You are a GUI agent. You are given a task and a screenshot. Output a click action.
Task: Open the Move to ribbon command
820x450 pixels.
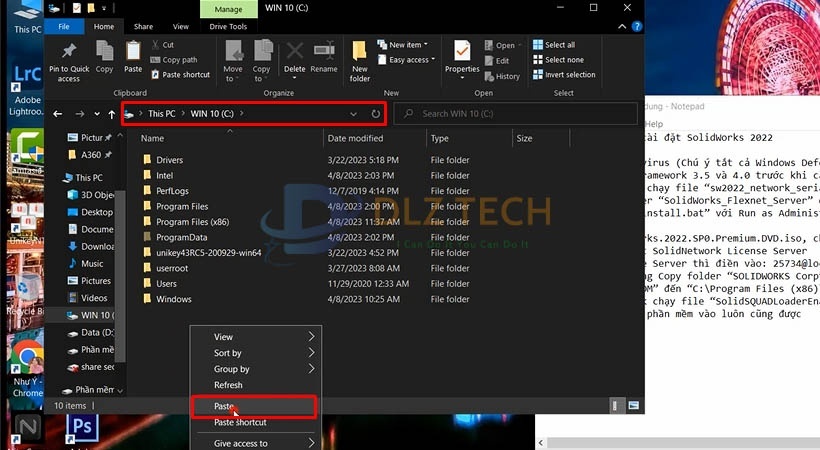233,62
